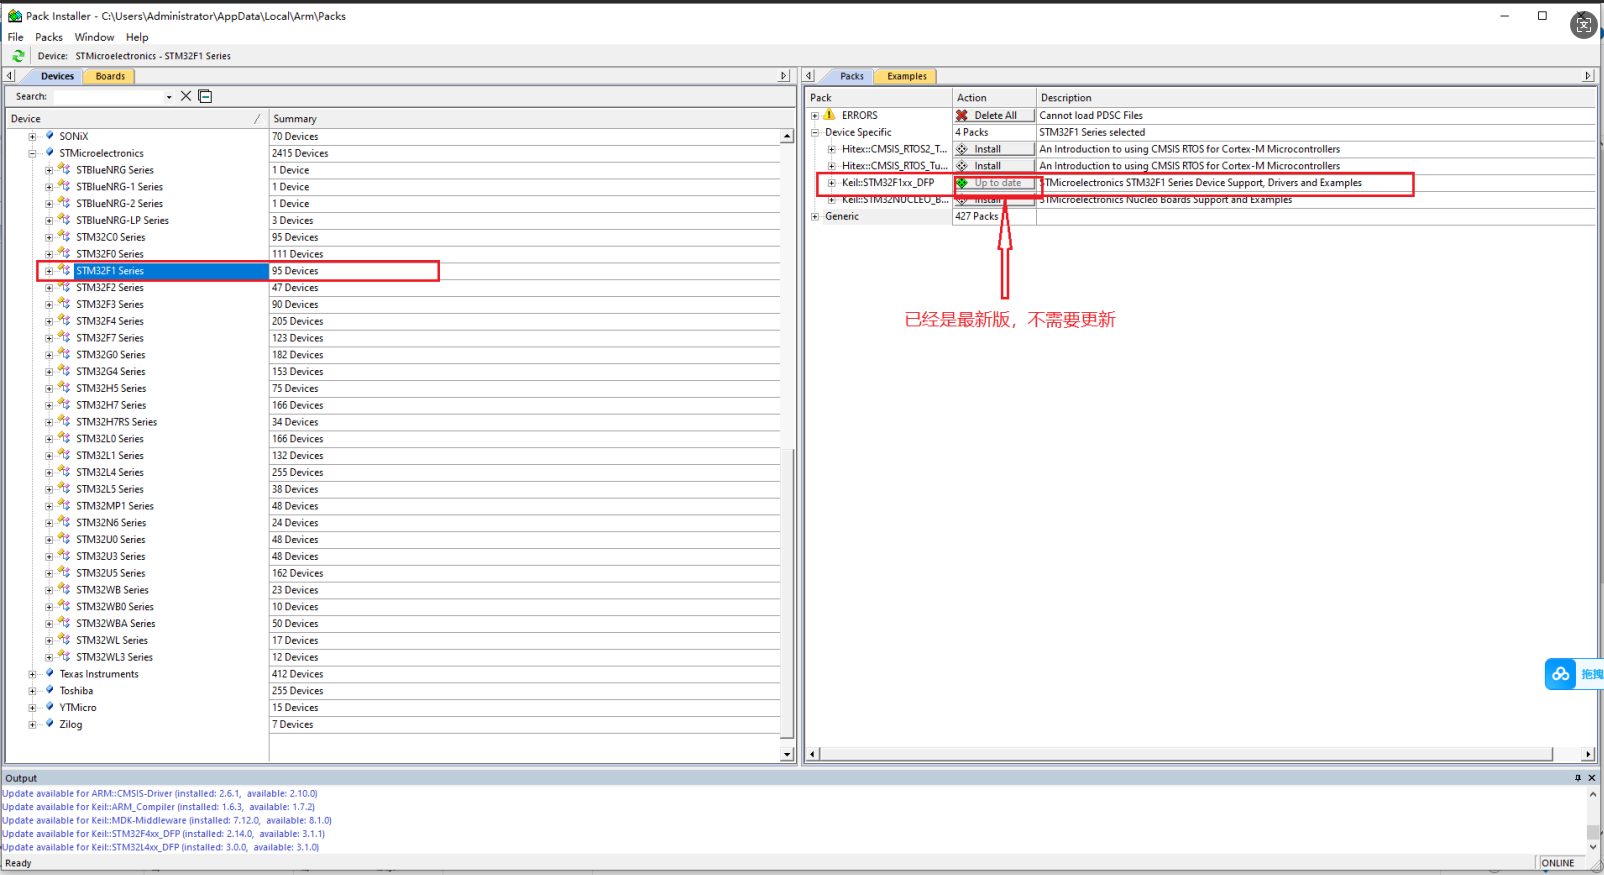Click the STM32F1 Series chip icon
The height and width of the screenshot is (875, 1604).
(64, 270)
